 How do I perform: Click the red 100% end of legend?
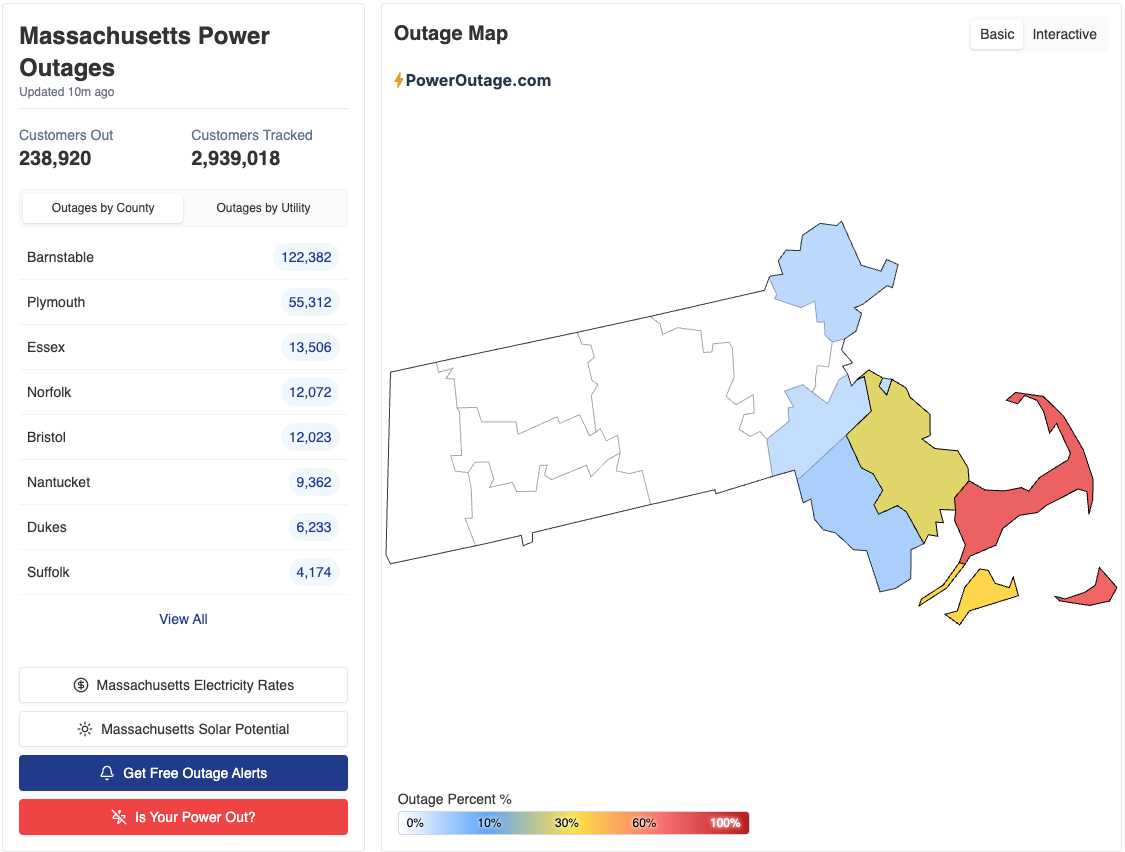[x=726, y=823]
